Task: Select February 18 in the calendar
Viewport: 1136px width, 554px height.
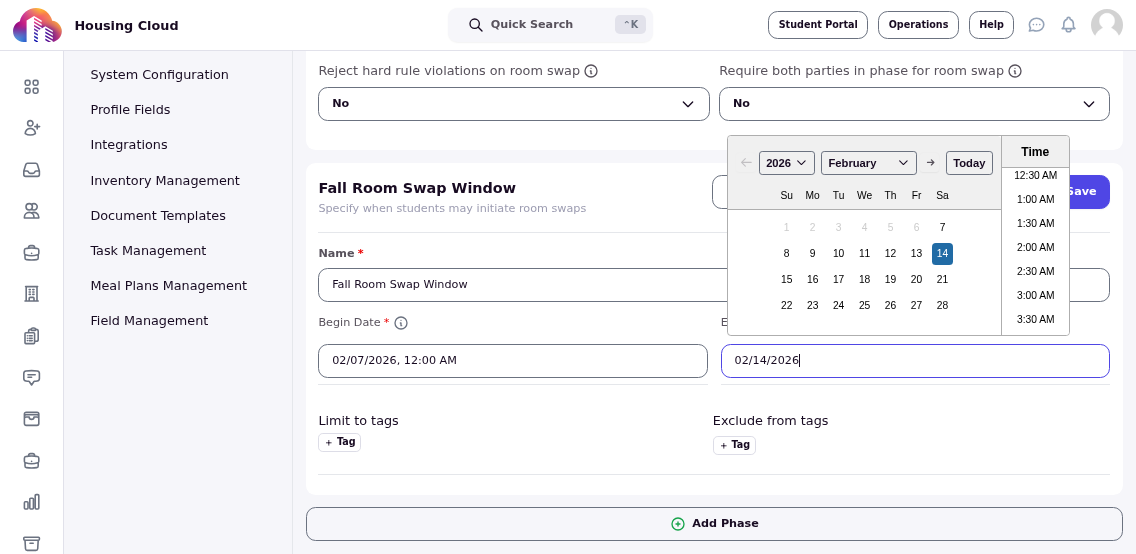Action: [x=864, y=280]
